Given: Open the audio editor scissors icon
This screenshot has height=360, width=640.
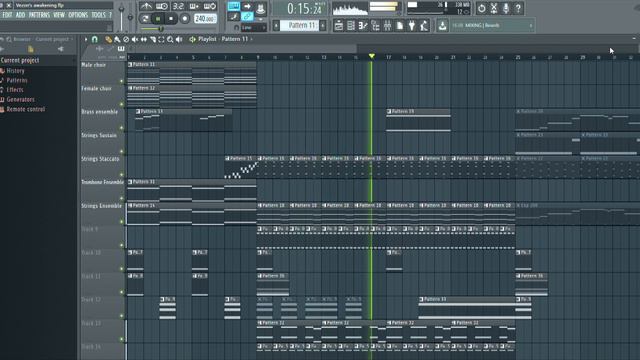Looking at the screenshot, I should (x=493, y=8).
